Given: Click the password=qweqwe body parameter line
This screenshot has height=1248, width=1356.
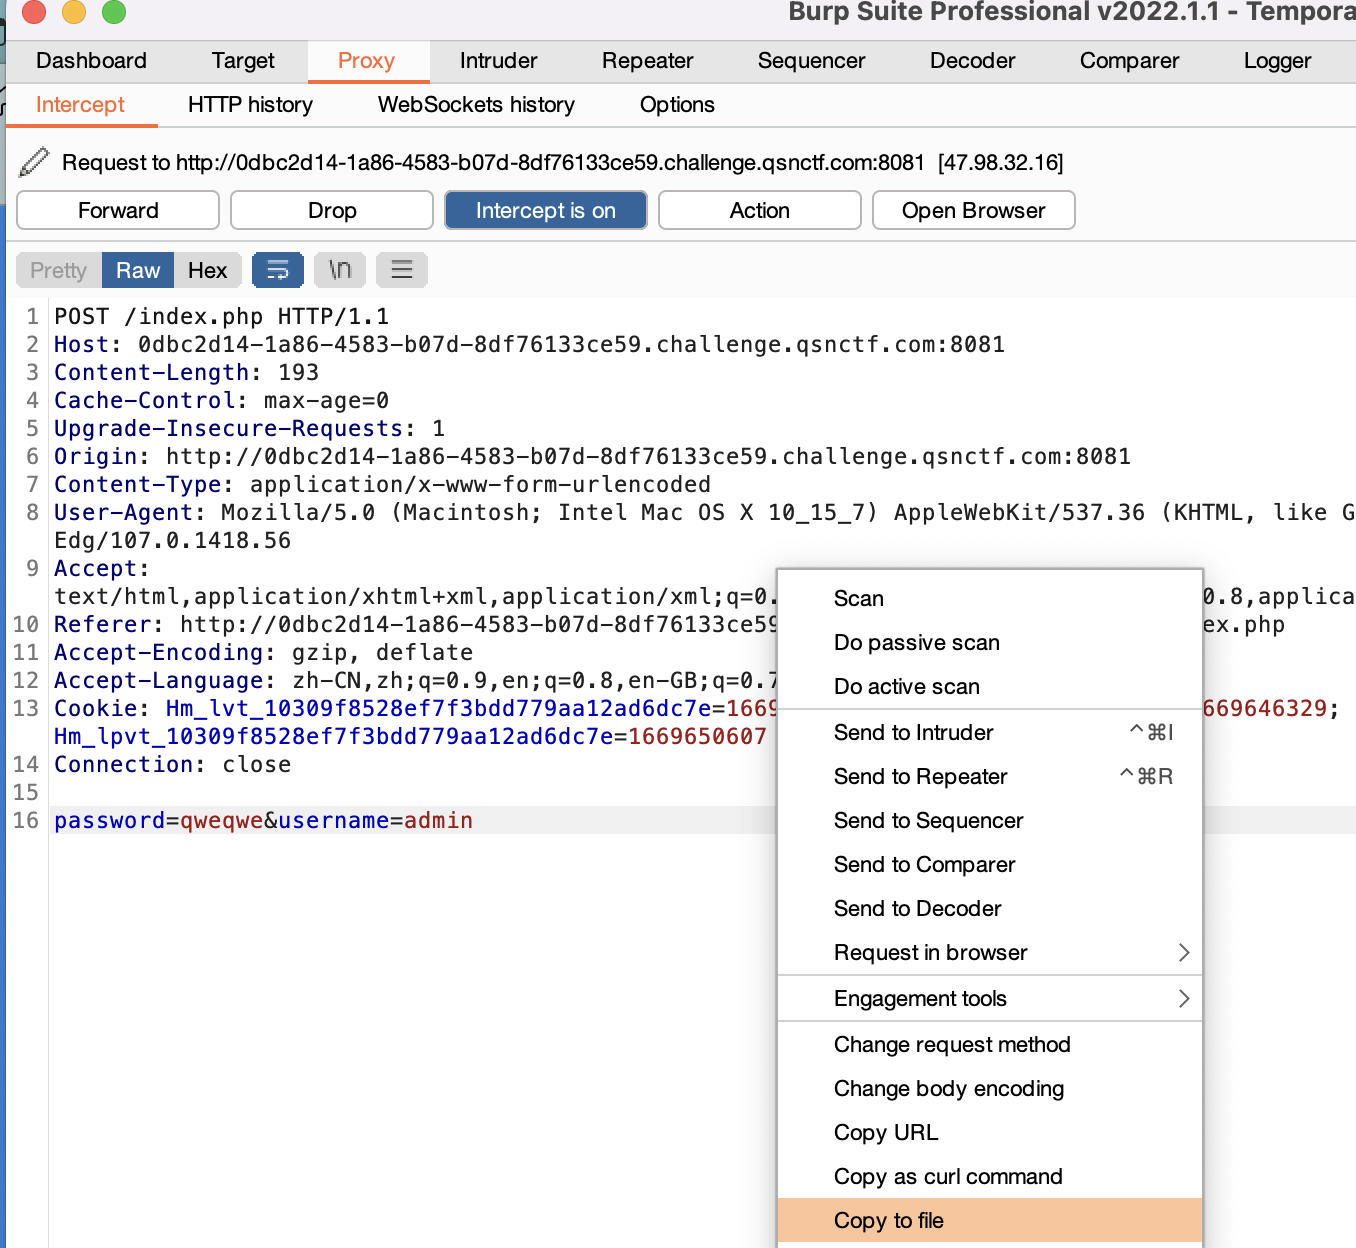Looking at the screenshot, I should [x=263, y=820].
